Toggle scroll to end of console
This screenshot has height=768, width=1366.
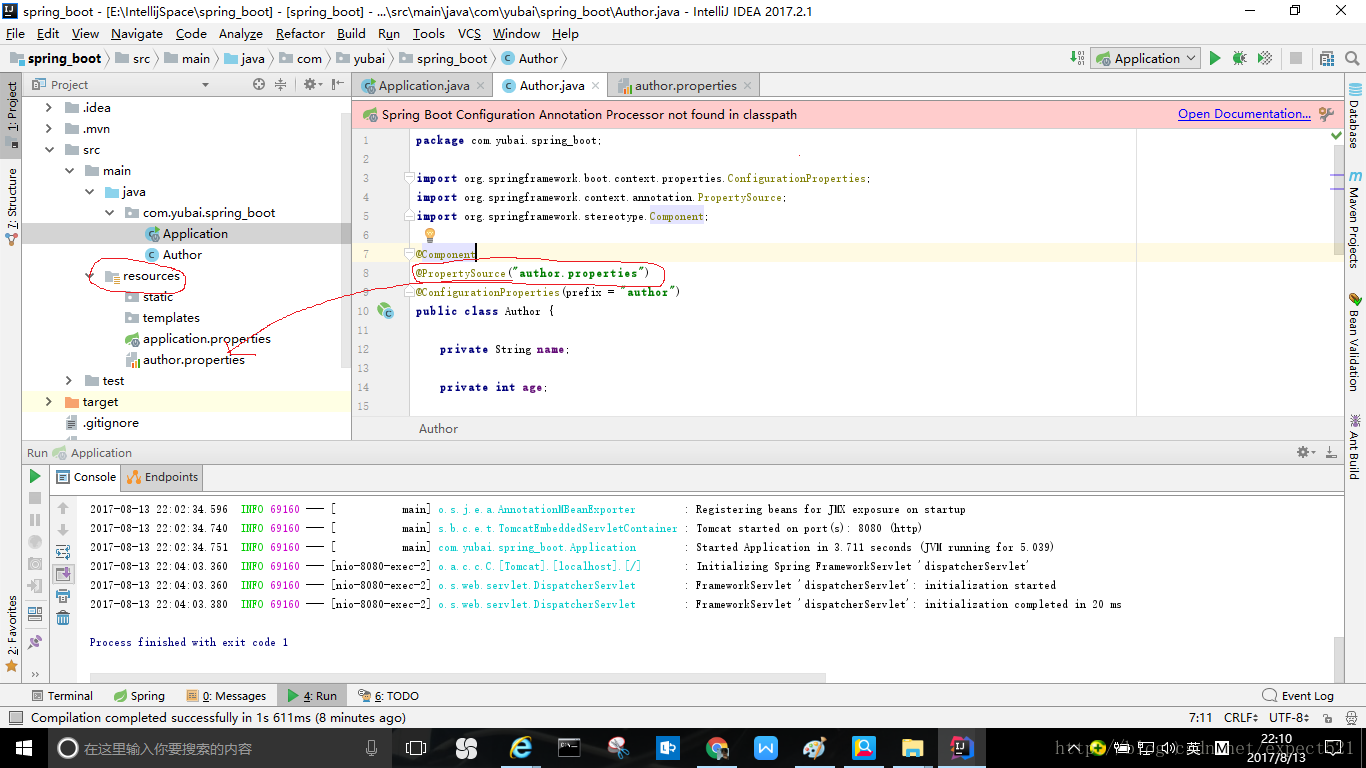click(x=63, y=573)
